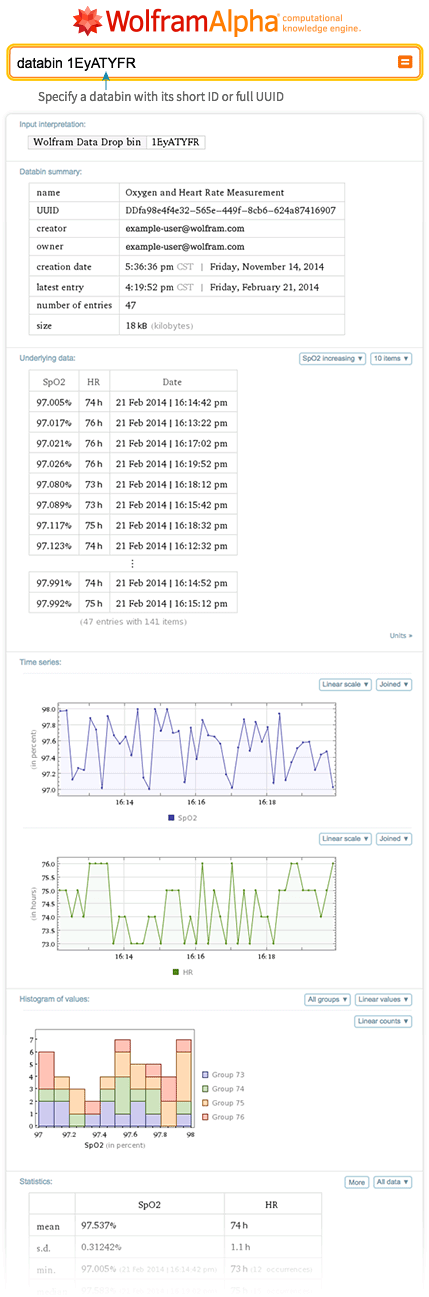Open Linear scale dropdown above SpO2 plot

click(x=345, y=685)
